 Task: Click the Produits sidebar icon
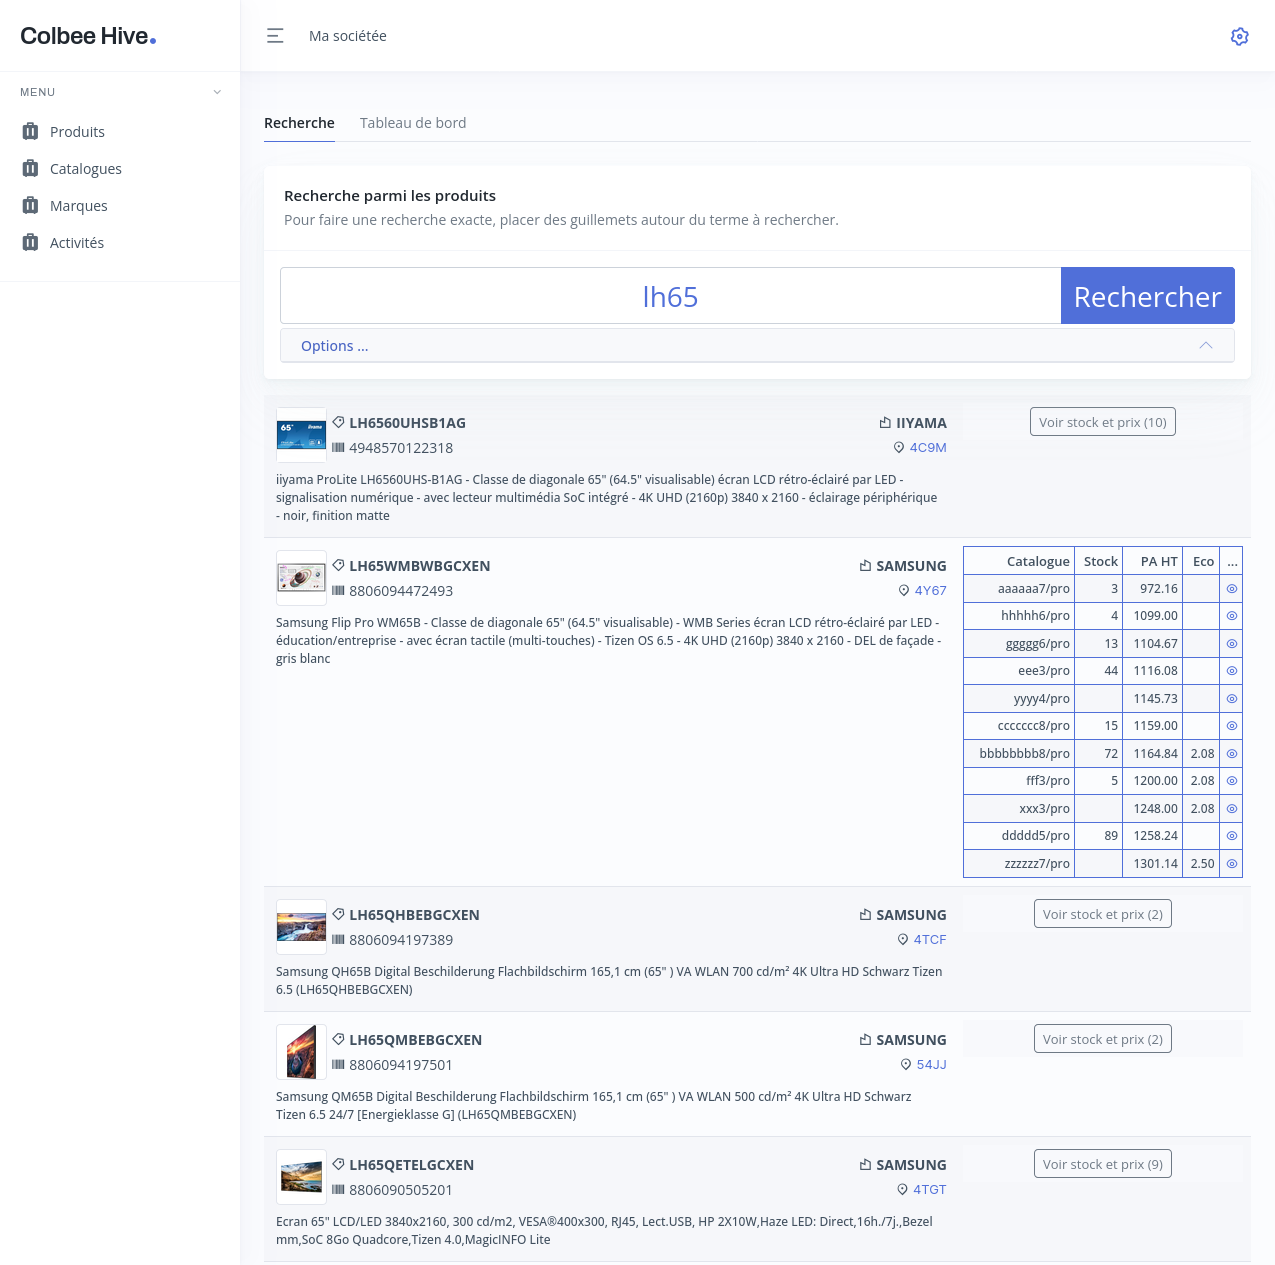pyautogui.click(x=30, y=131)
